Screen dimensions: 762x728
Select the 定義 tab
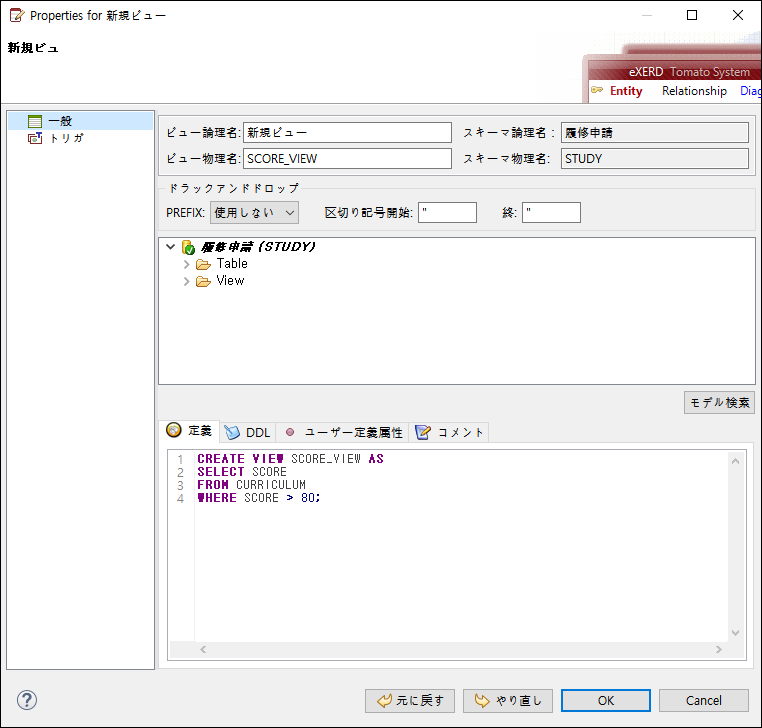(190, 431)
